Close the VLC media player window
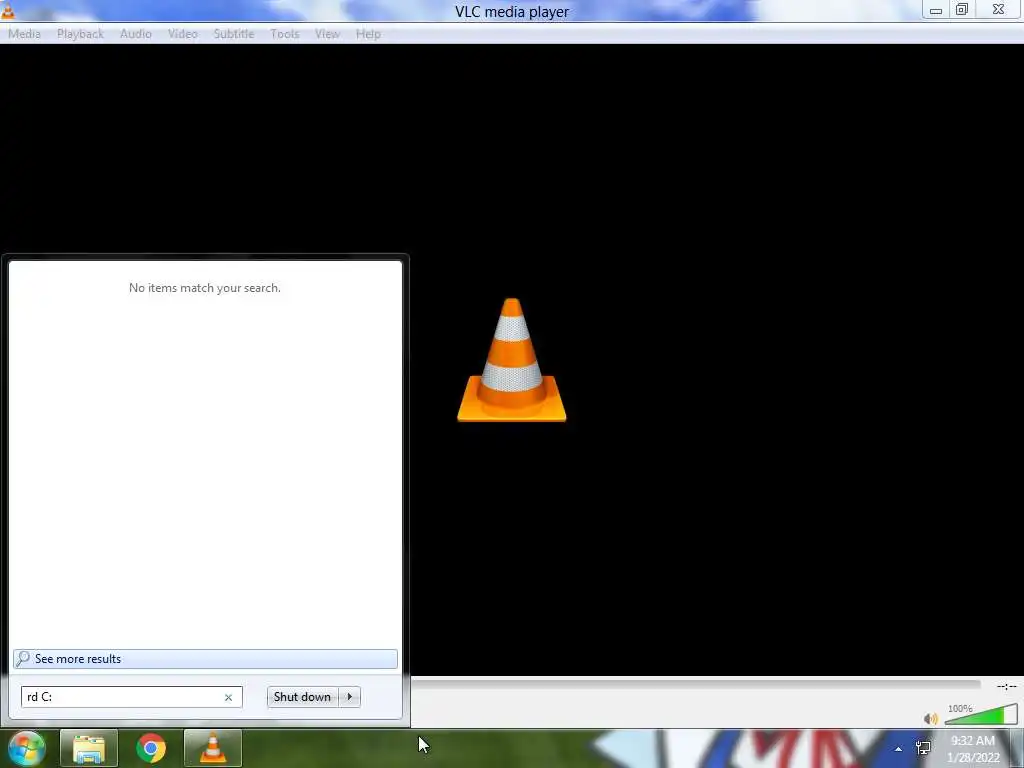The height and width of the screenshot is (768, 1024). click(x=999, y=10)
